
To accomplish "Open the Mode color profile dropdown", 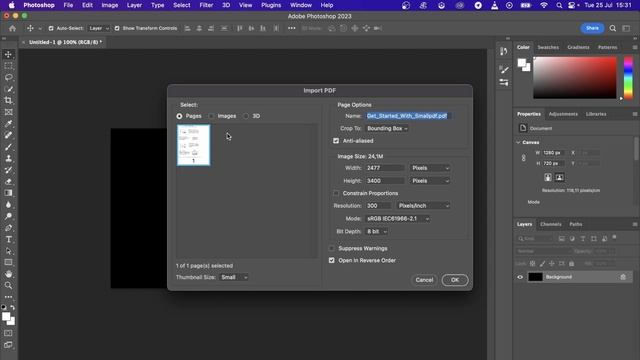I will 398,219.
